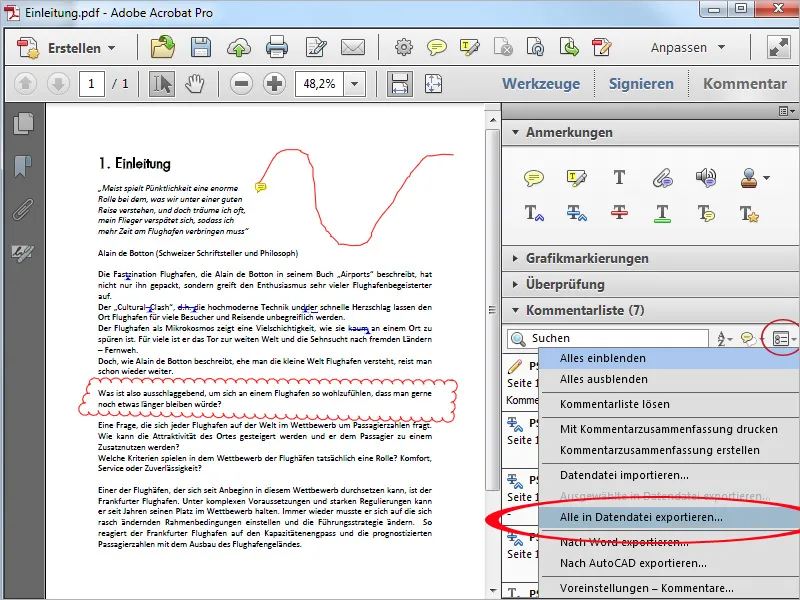The height and width of the screenshot is (600, 800).
Task: Click the delete page icon in toolbar
Action: click(503, 47)
